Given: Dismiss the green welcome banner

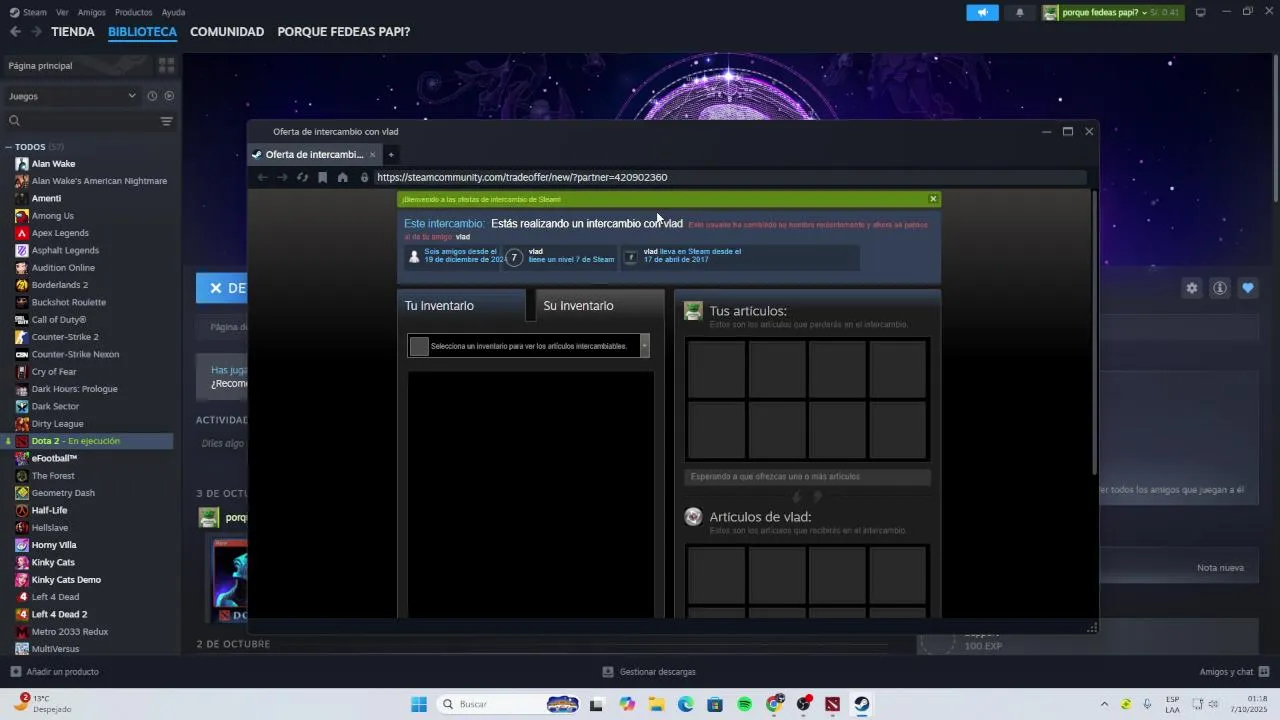Looking at the screenshot, I should (x=933, y=199).
